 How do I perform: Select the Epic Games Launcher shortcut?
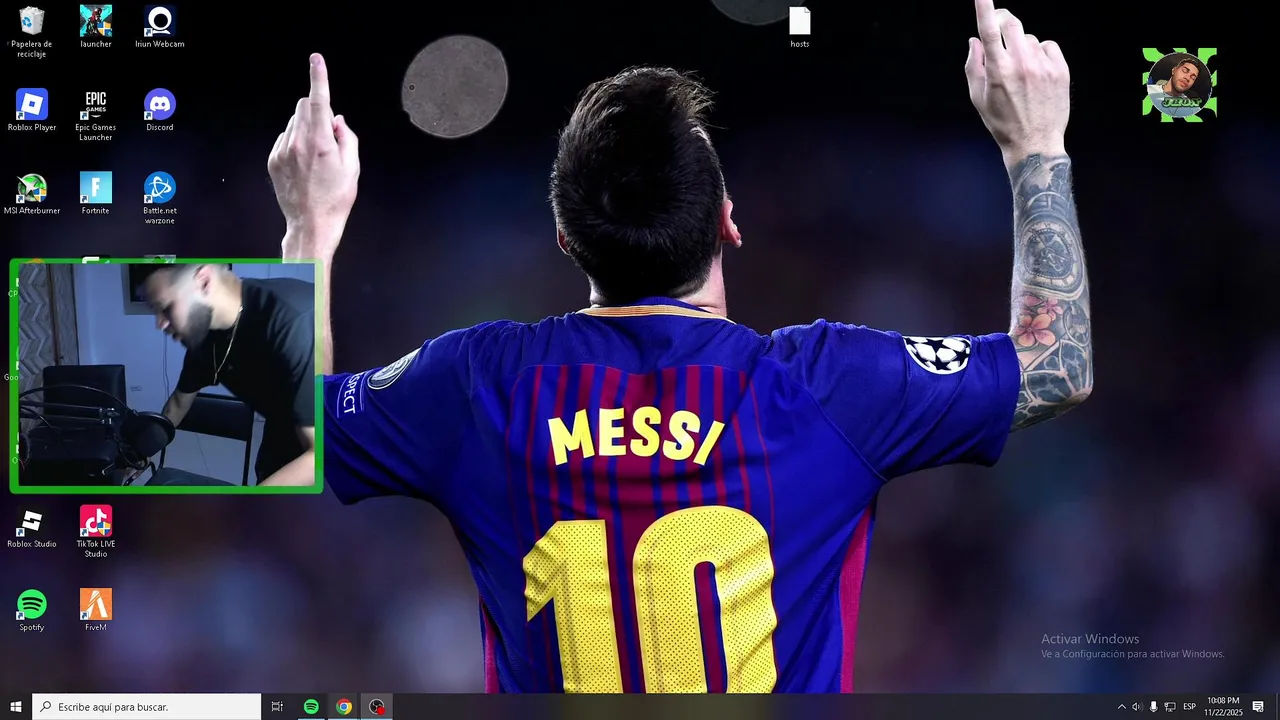coord(96,115)
